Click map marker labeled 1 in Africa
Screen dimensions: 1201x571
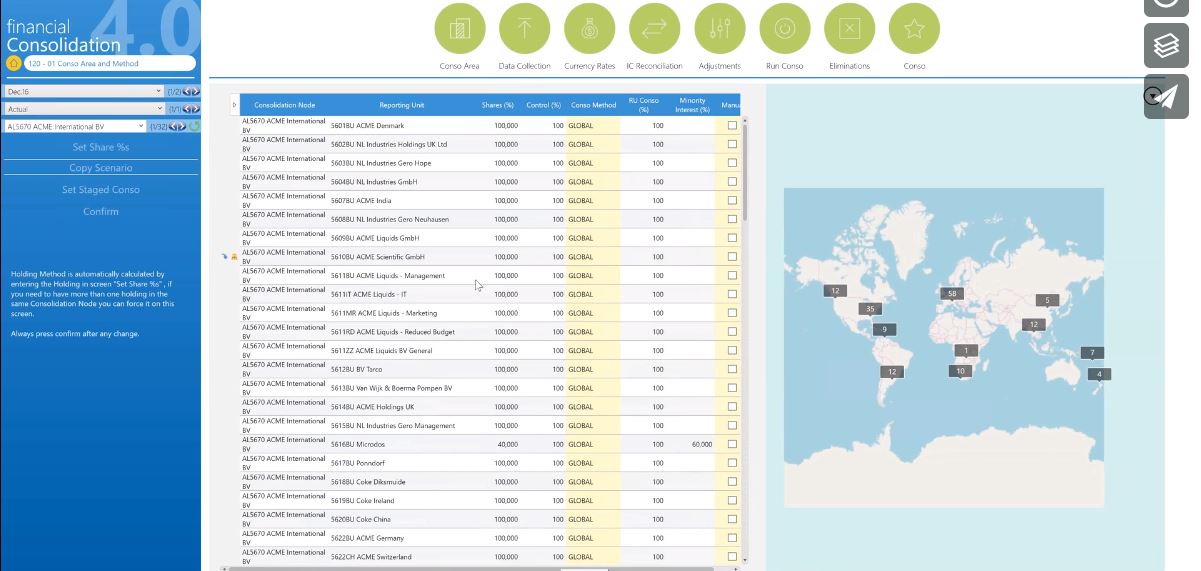965,351
